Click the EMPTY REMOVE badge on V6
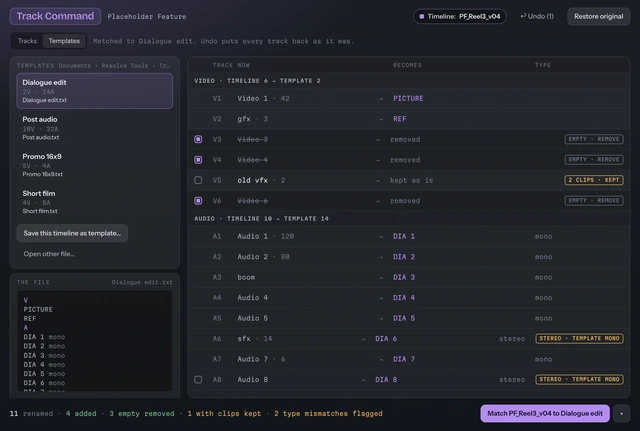640x431 pixels. 594,200
